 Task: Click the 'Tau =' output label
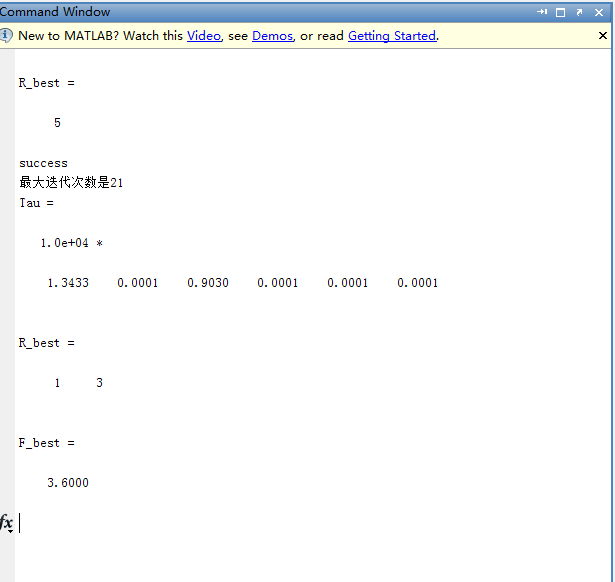pyautogui.click(x=36, y=203)
